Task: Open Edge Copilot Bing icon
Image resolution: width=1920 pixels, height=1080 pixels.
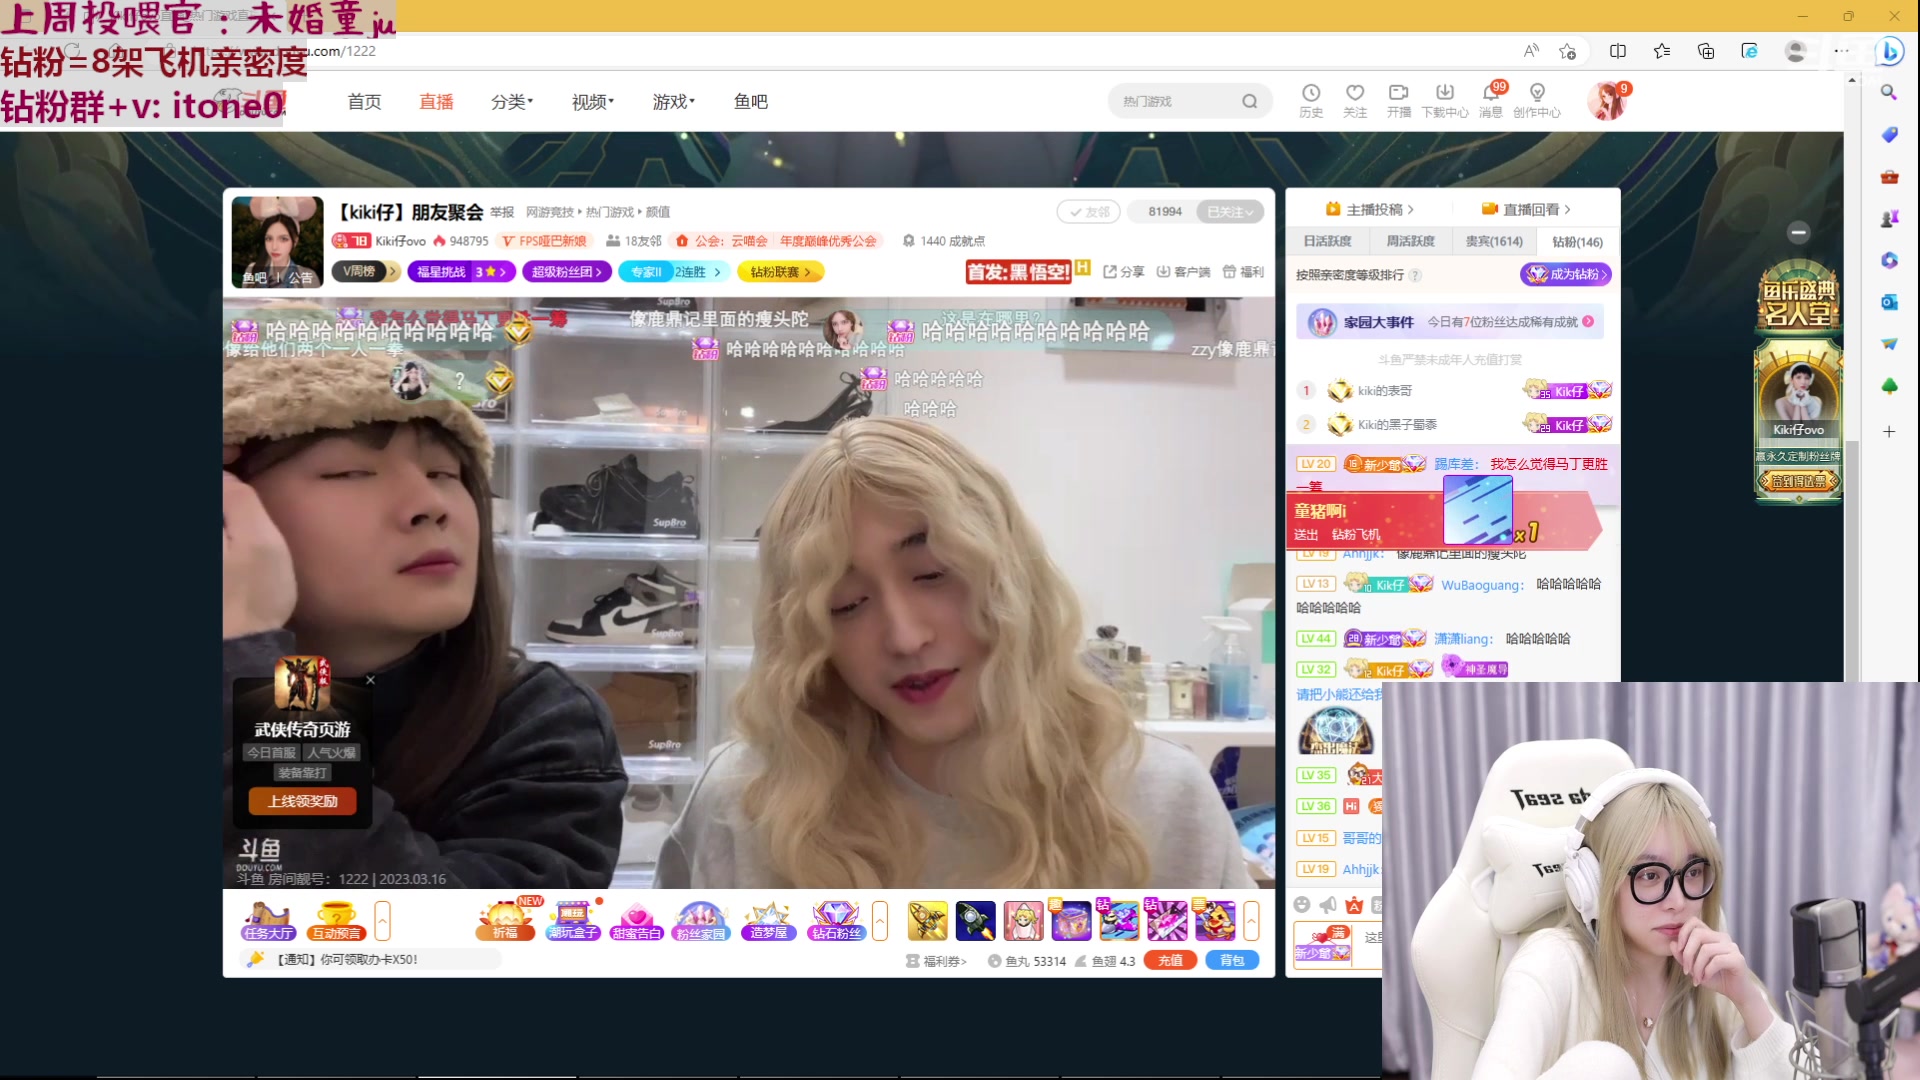Action: click(1890, 51)
